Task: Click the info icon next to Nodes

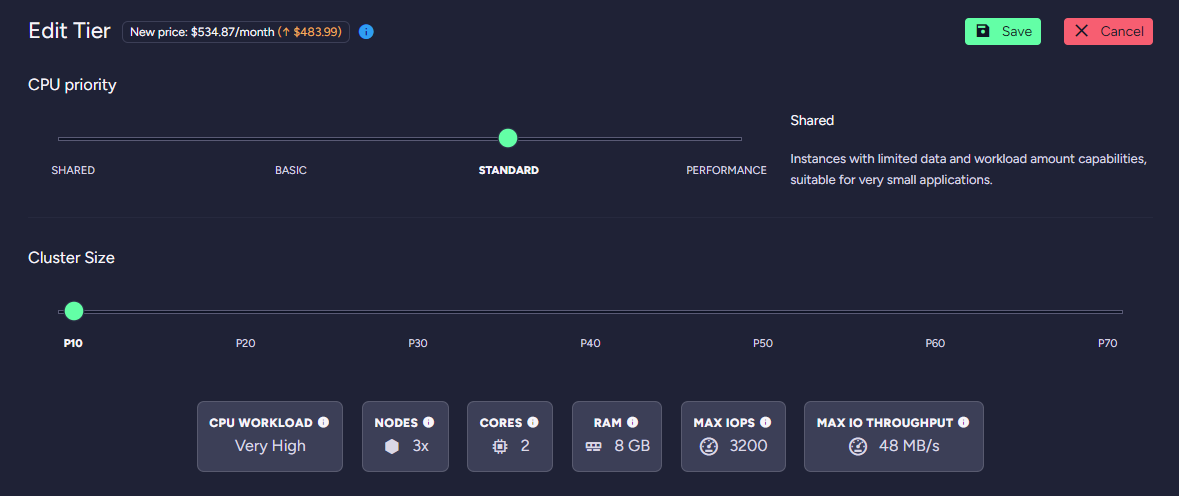Action: click(x=429, y=422)
